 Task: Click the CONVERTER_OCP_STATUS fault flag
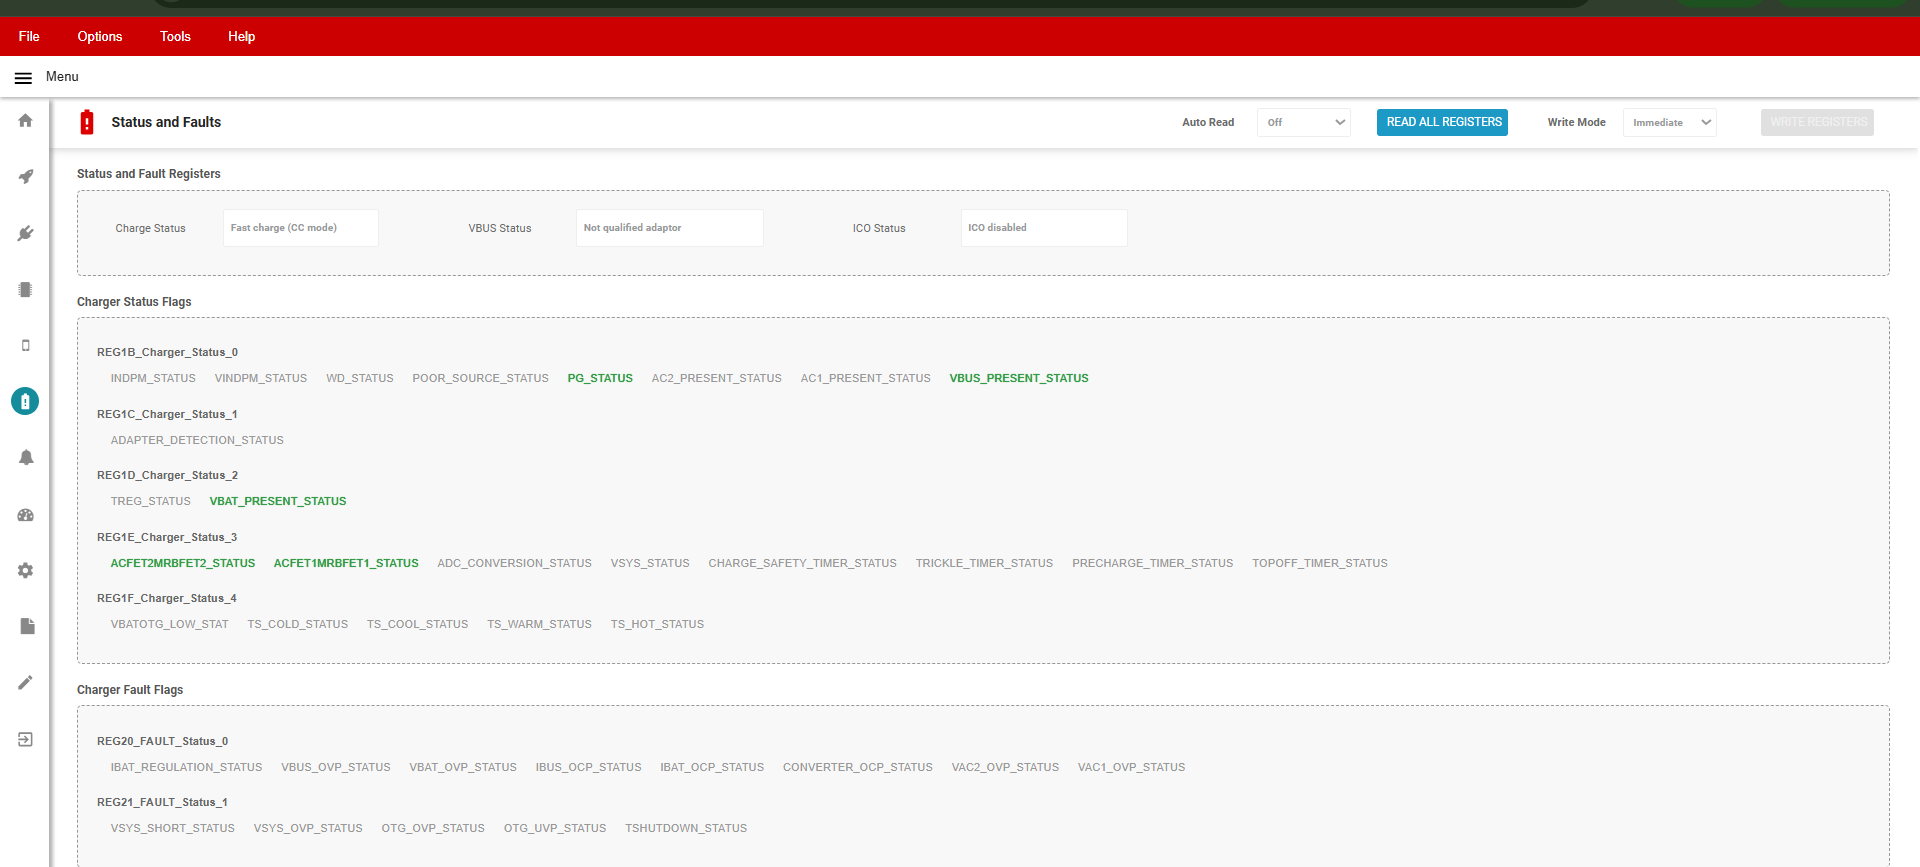(858, 767)
